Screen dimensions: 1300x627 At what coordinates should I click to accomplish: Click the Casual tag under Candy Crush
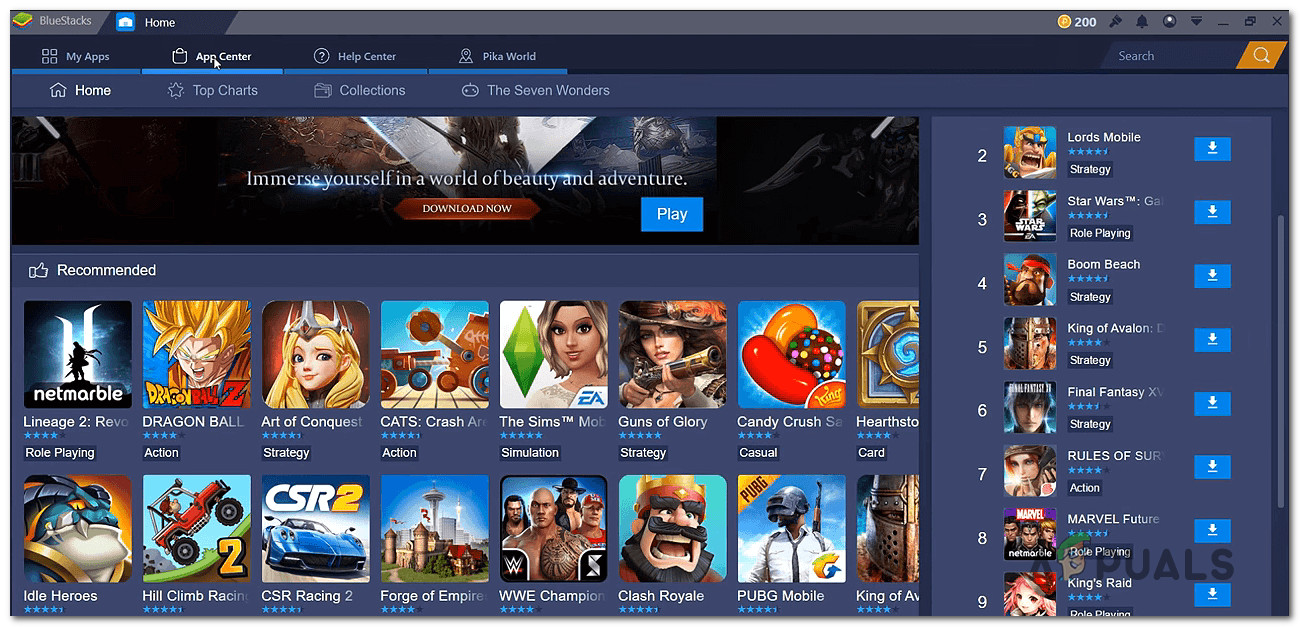click(758, 453)
